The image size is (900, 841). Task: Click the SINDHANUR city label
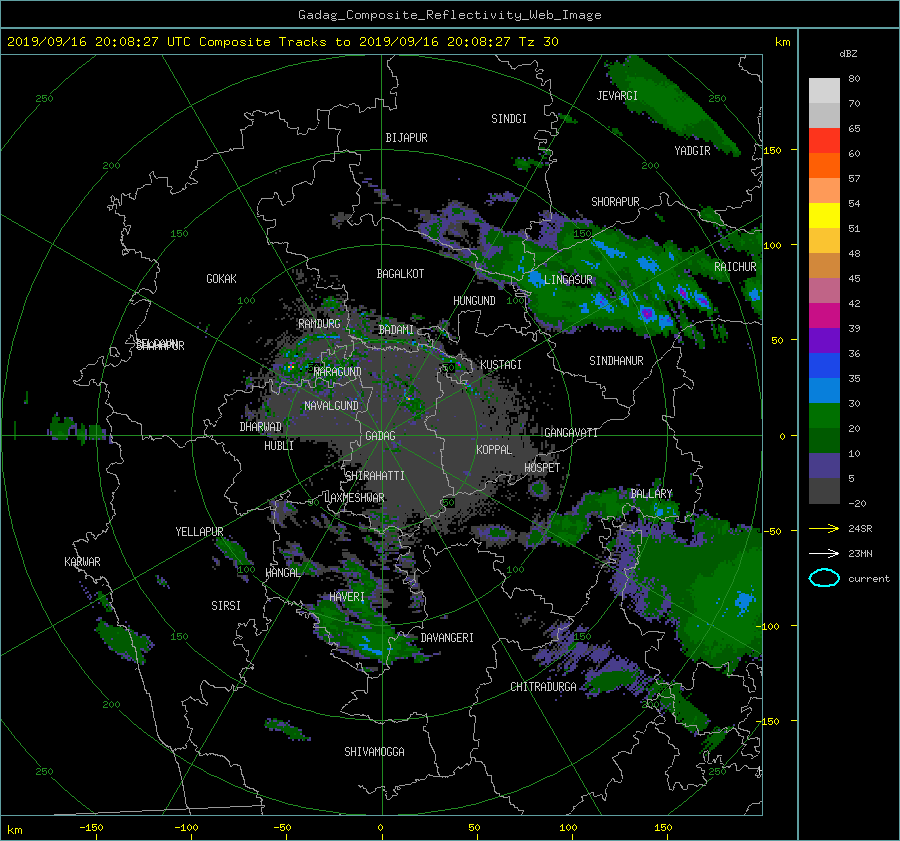(x=616, y=361)
